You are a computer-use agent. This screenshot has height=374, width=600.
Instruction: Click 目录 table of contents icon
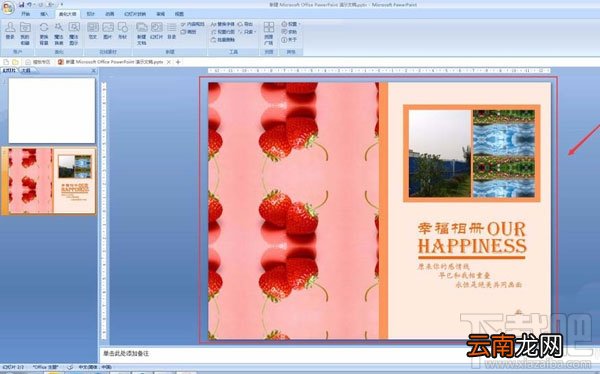coord(171,31)
